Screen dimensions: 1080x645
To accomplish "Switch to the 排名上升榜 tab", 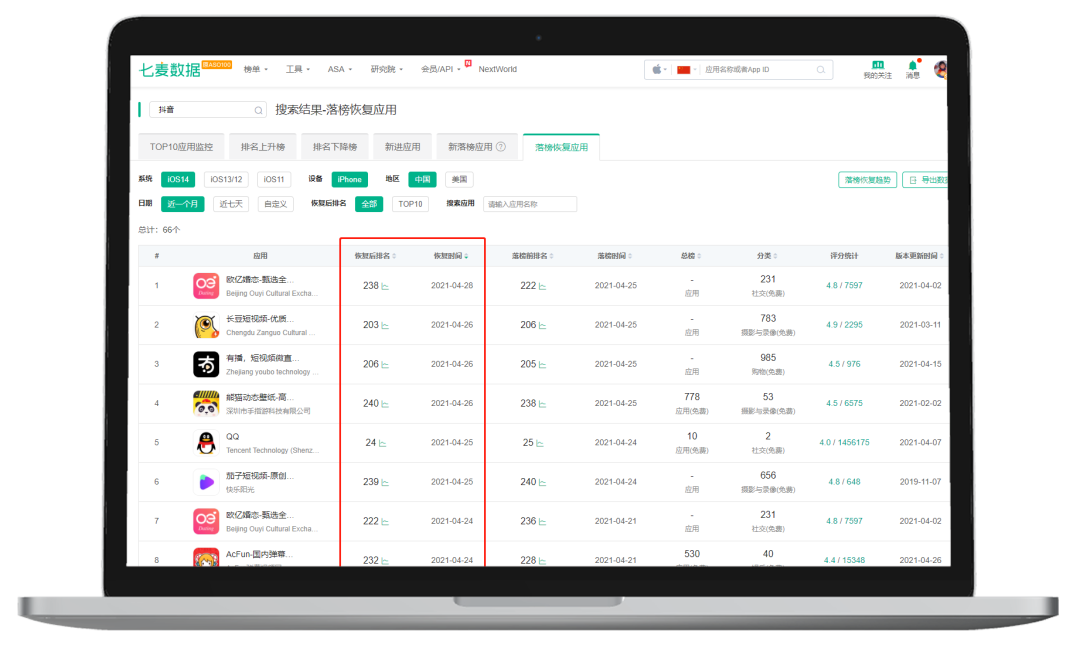I will (x=263, y=147).
